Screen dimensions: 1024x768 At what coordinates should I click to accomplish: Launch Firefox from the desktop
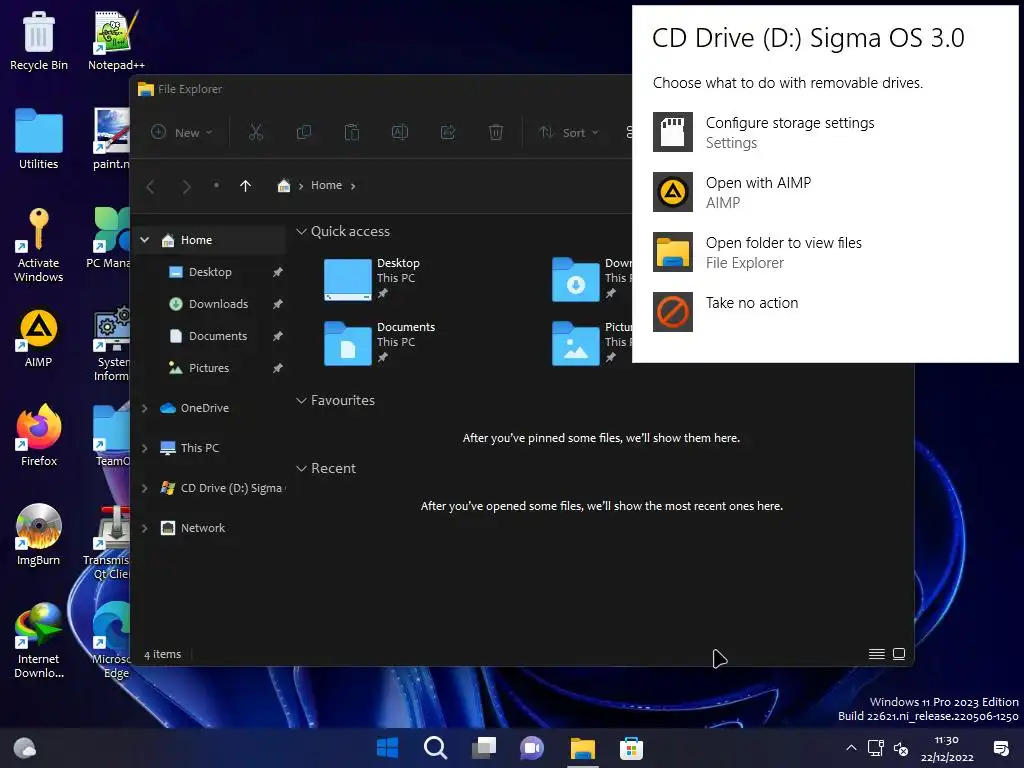[39, 436]
